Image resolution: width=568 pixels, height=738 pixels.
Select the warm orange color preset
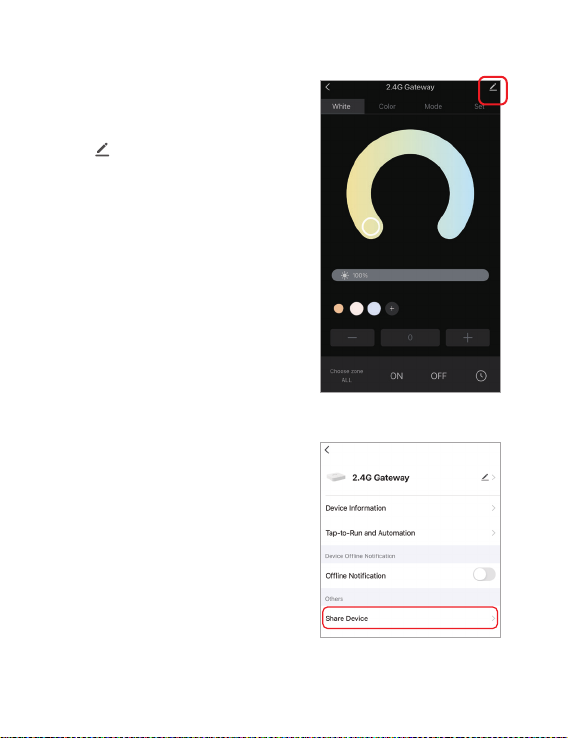pyautogui.click(x=338, y=309)
